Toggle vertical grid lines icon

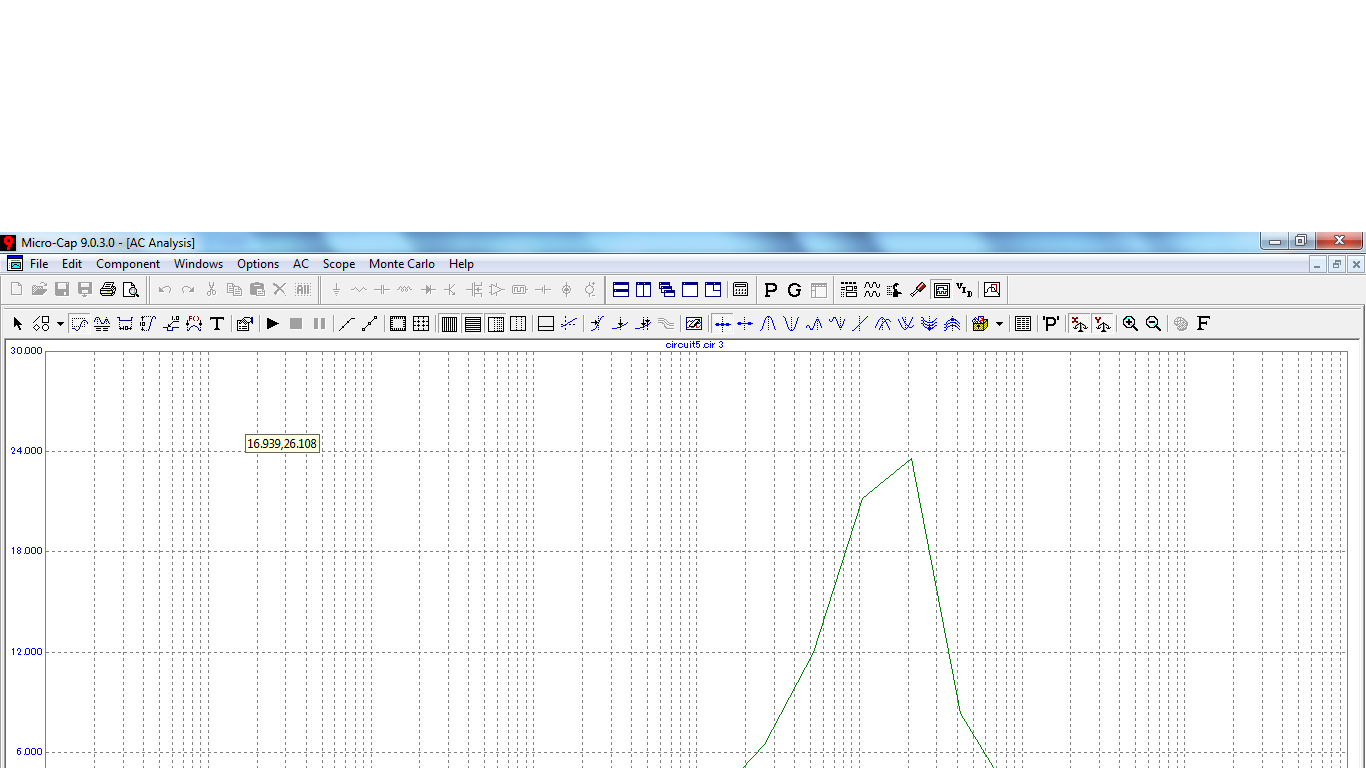point(449,324)
